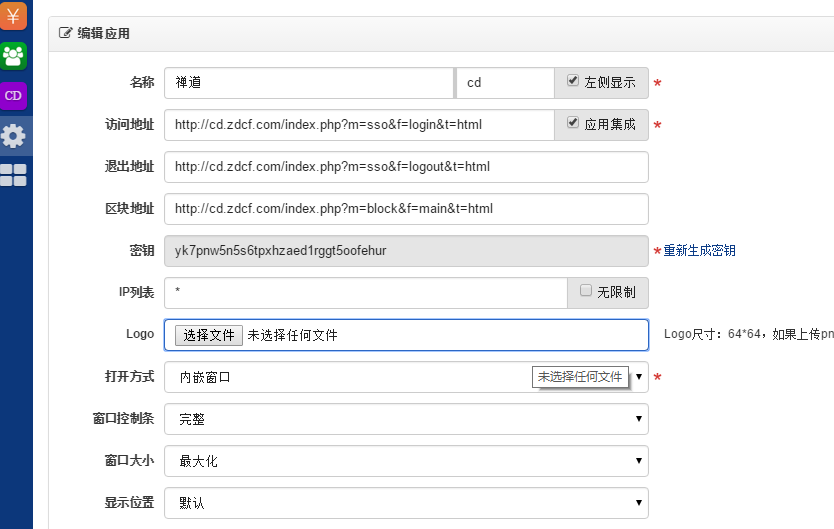Open the 窗口大小 dropdown showing 最大化

coord(405,460)
